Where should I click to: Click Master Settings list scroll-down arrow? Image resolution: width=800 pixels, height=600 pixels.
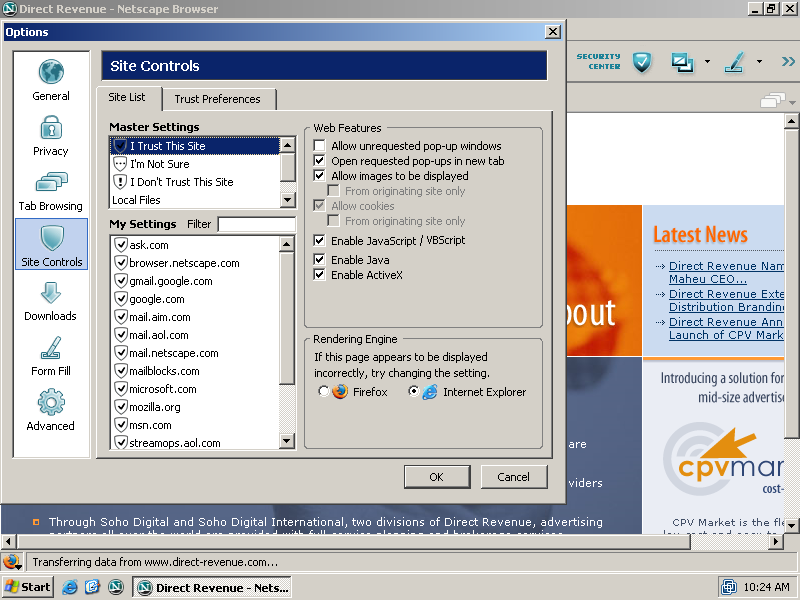click(x=288, y=199)
